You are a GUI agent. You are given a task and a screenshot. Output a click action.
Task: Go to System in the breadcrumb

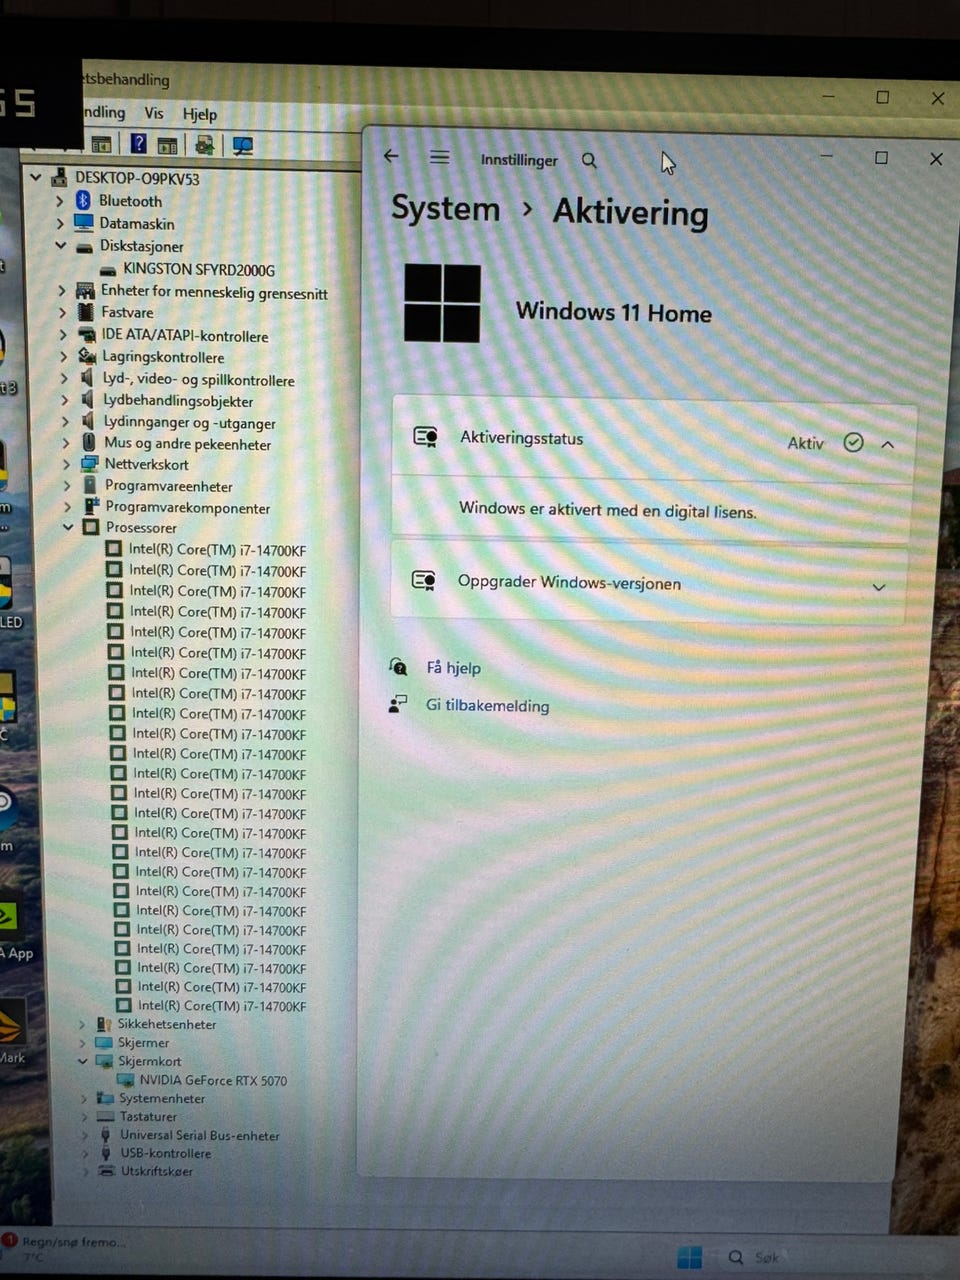point(445,209)
